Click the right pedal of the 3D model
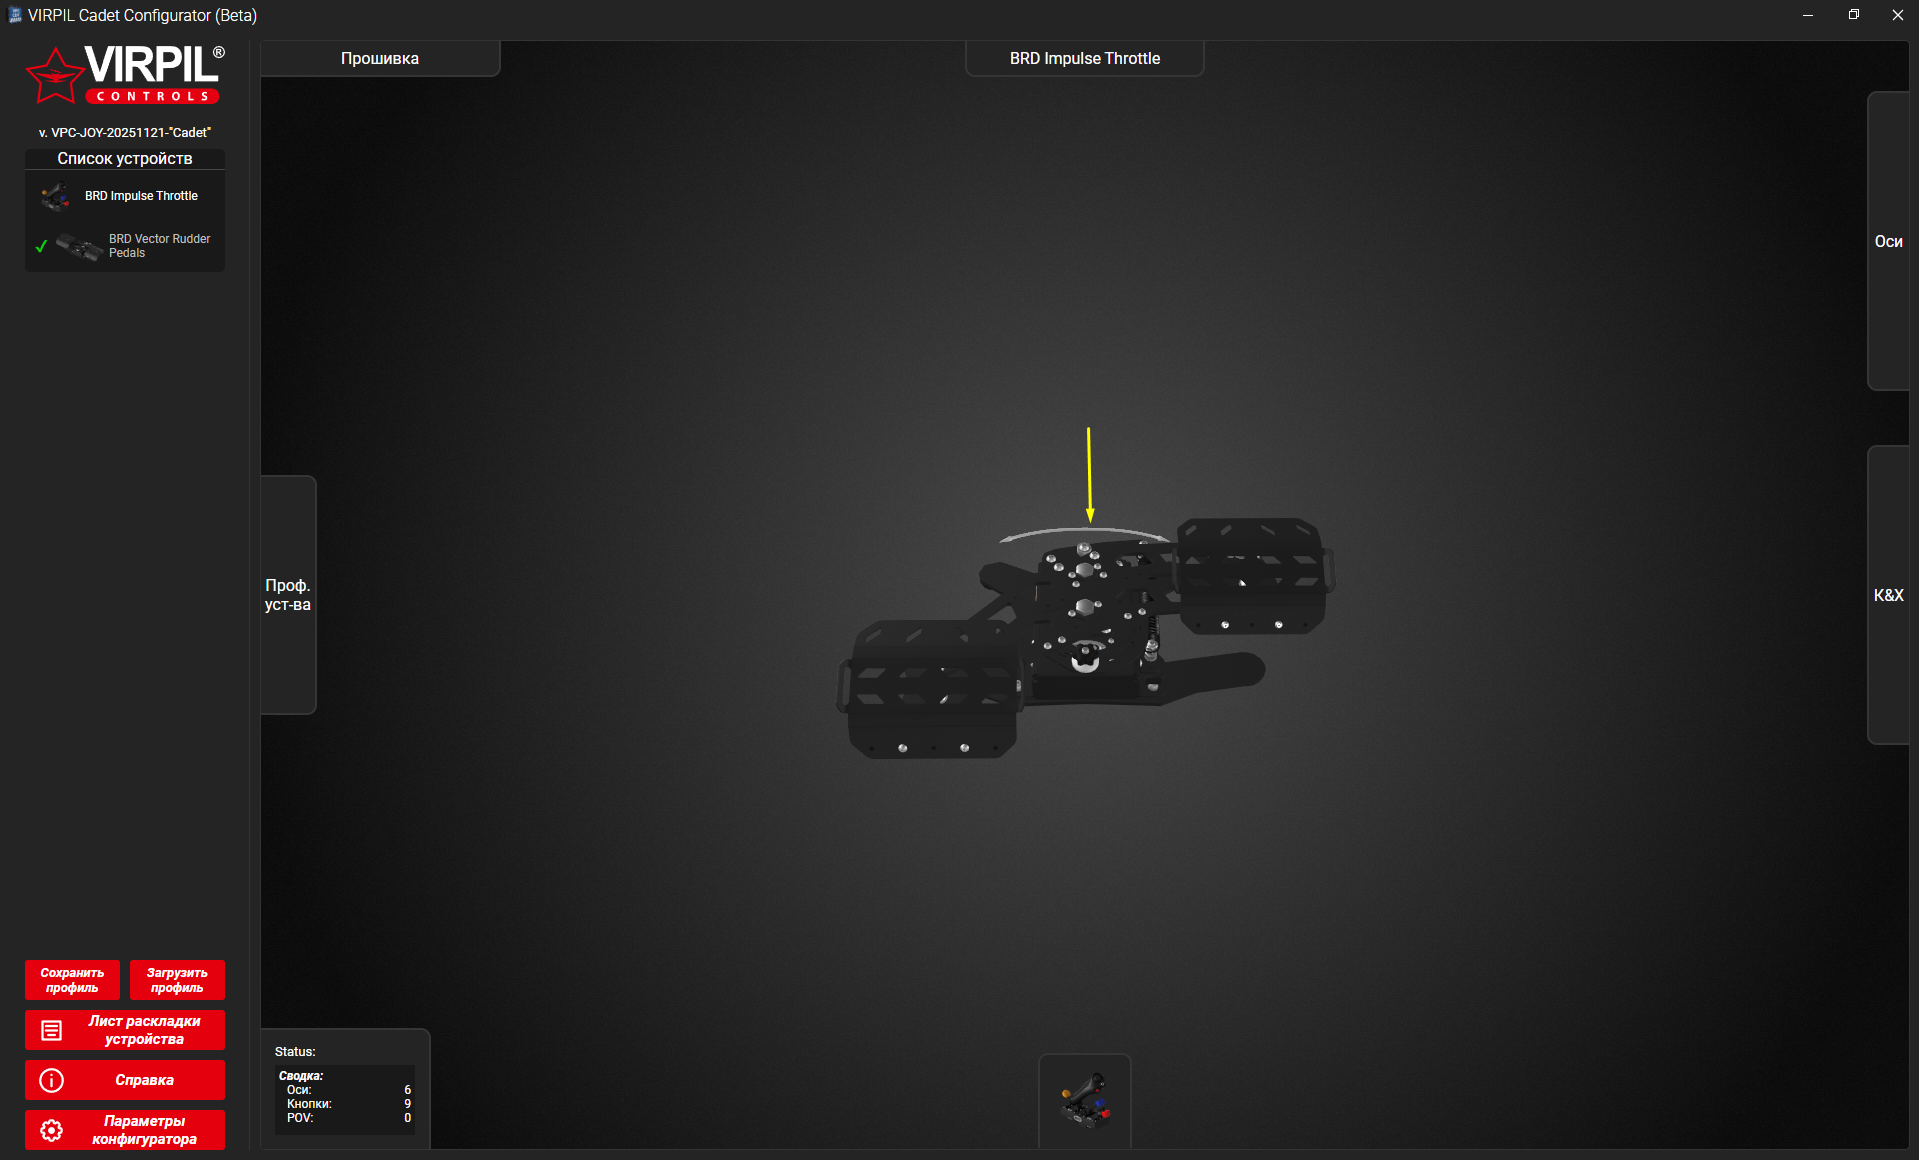This screenshot has width=1919, height=1160. 1252,574
